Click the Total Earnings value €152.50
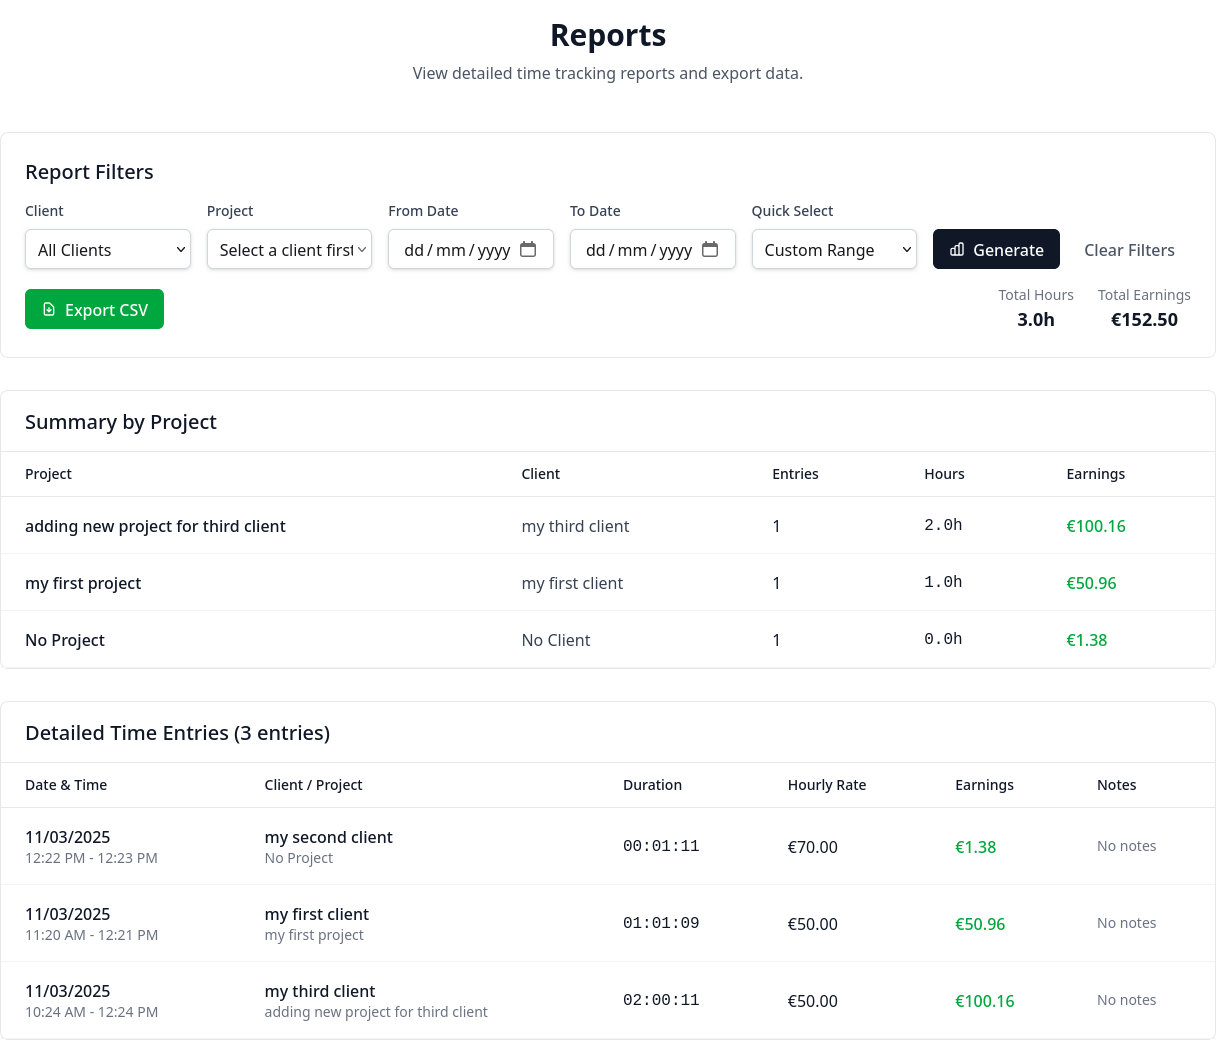 1144,319
